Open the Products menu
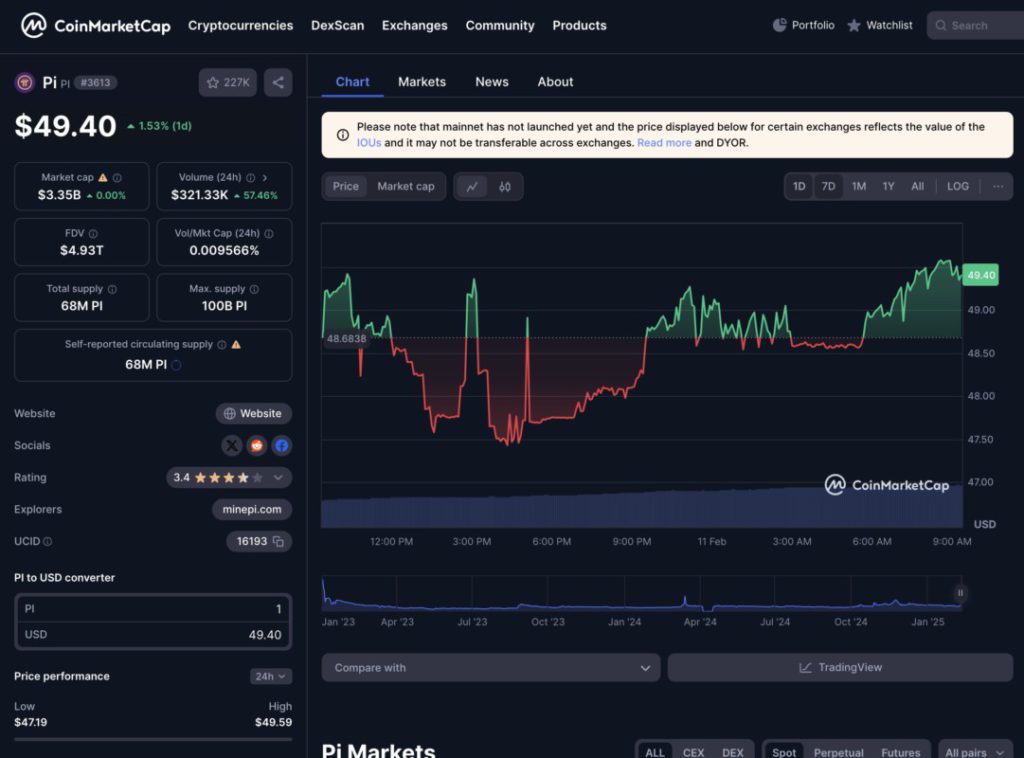 click(x=579, y=25)
